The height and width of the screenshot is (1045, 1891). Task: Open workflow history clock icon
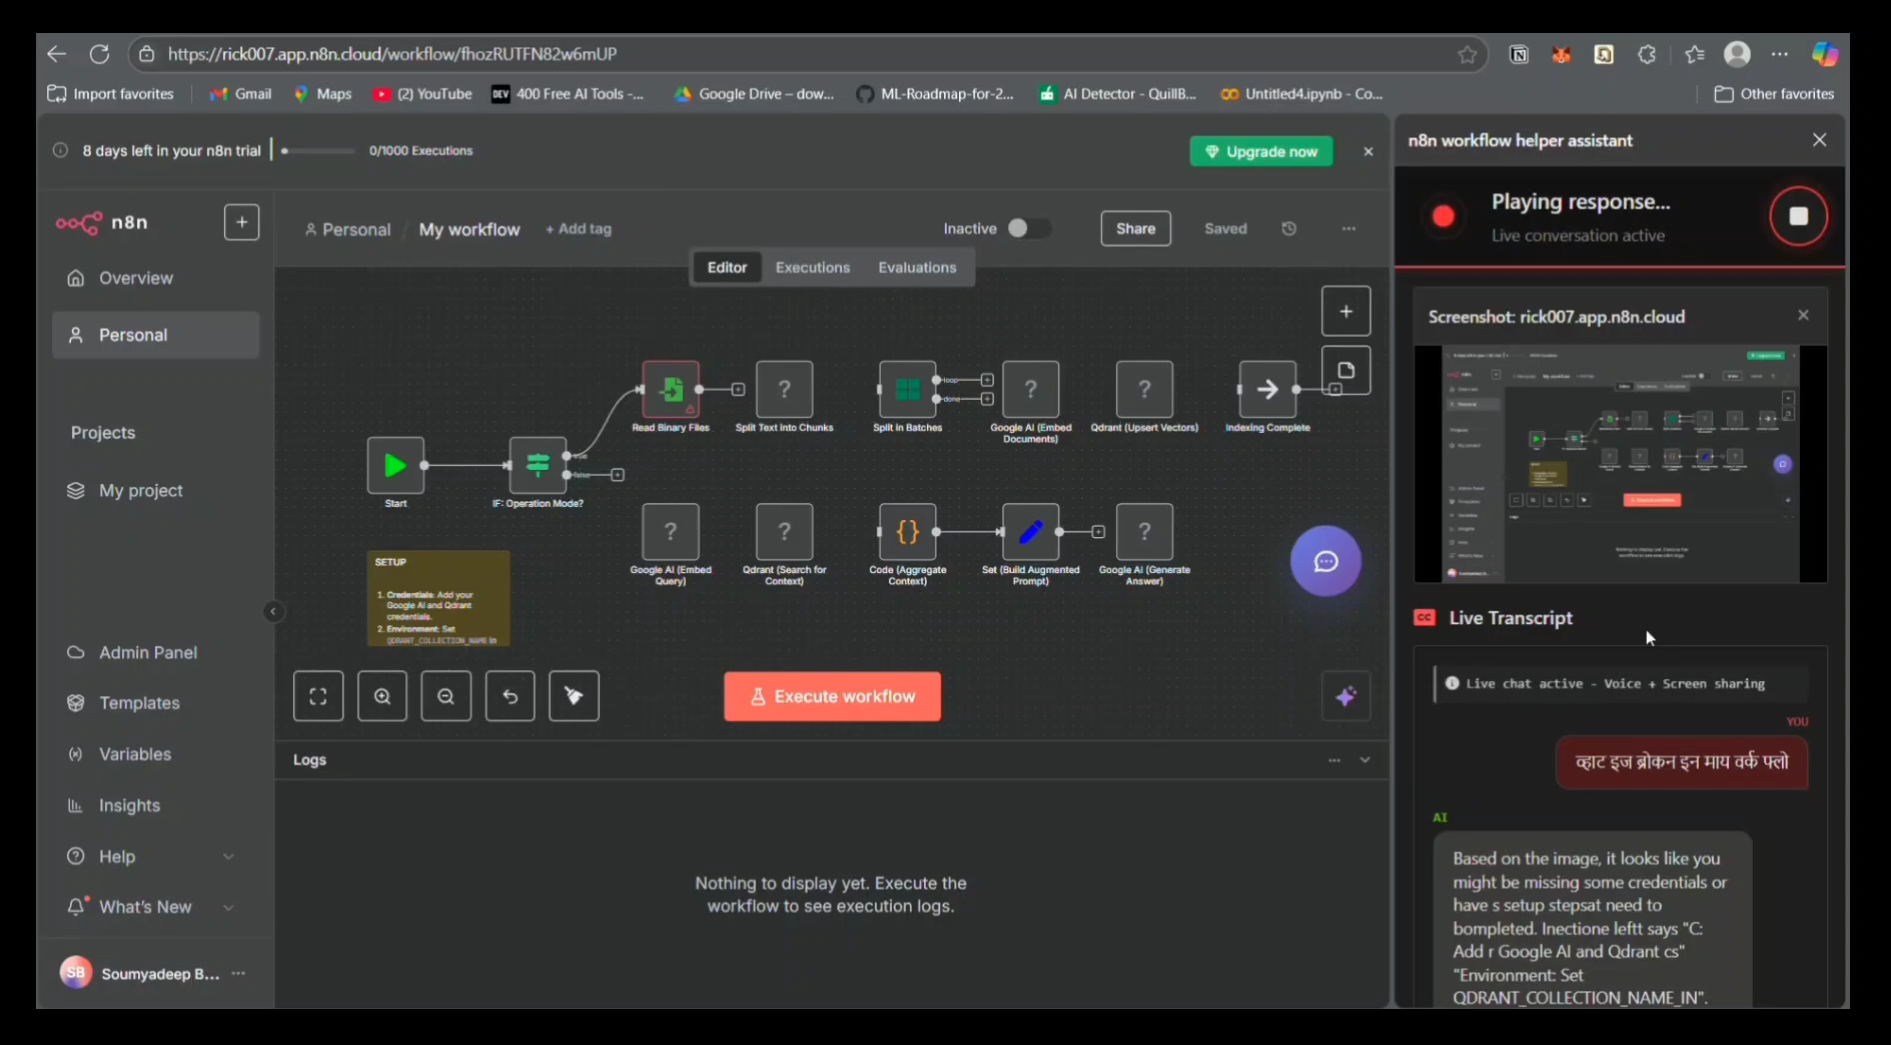pyautogui.click(x=1289, y=229)
